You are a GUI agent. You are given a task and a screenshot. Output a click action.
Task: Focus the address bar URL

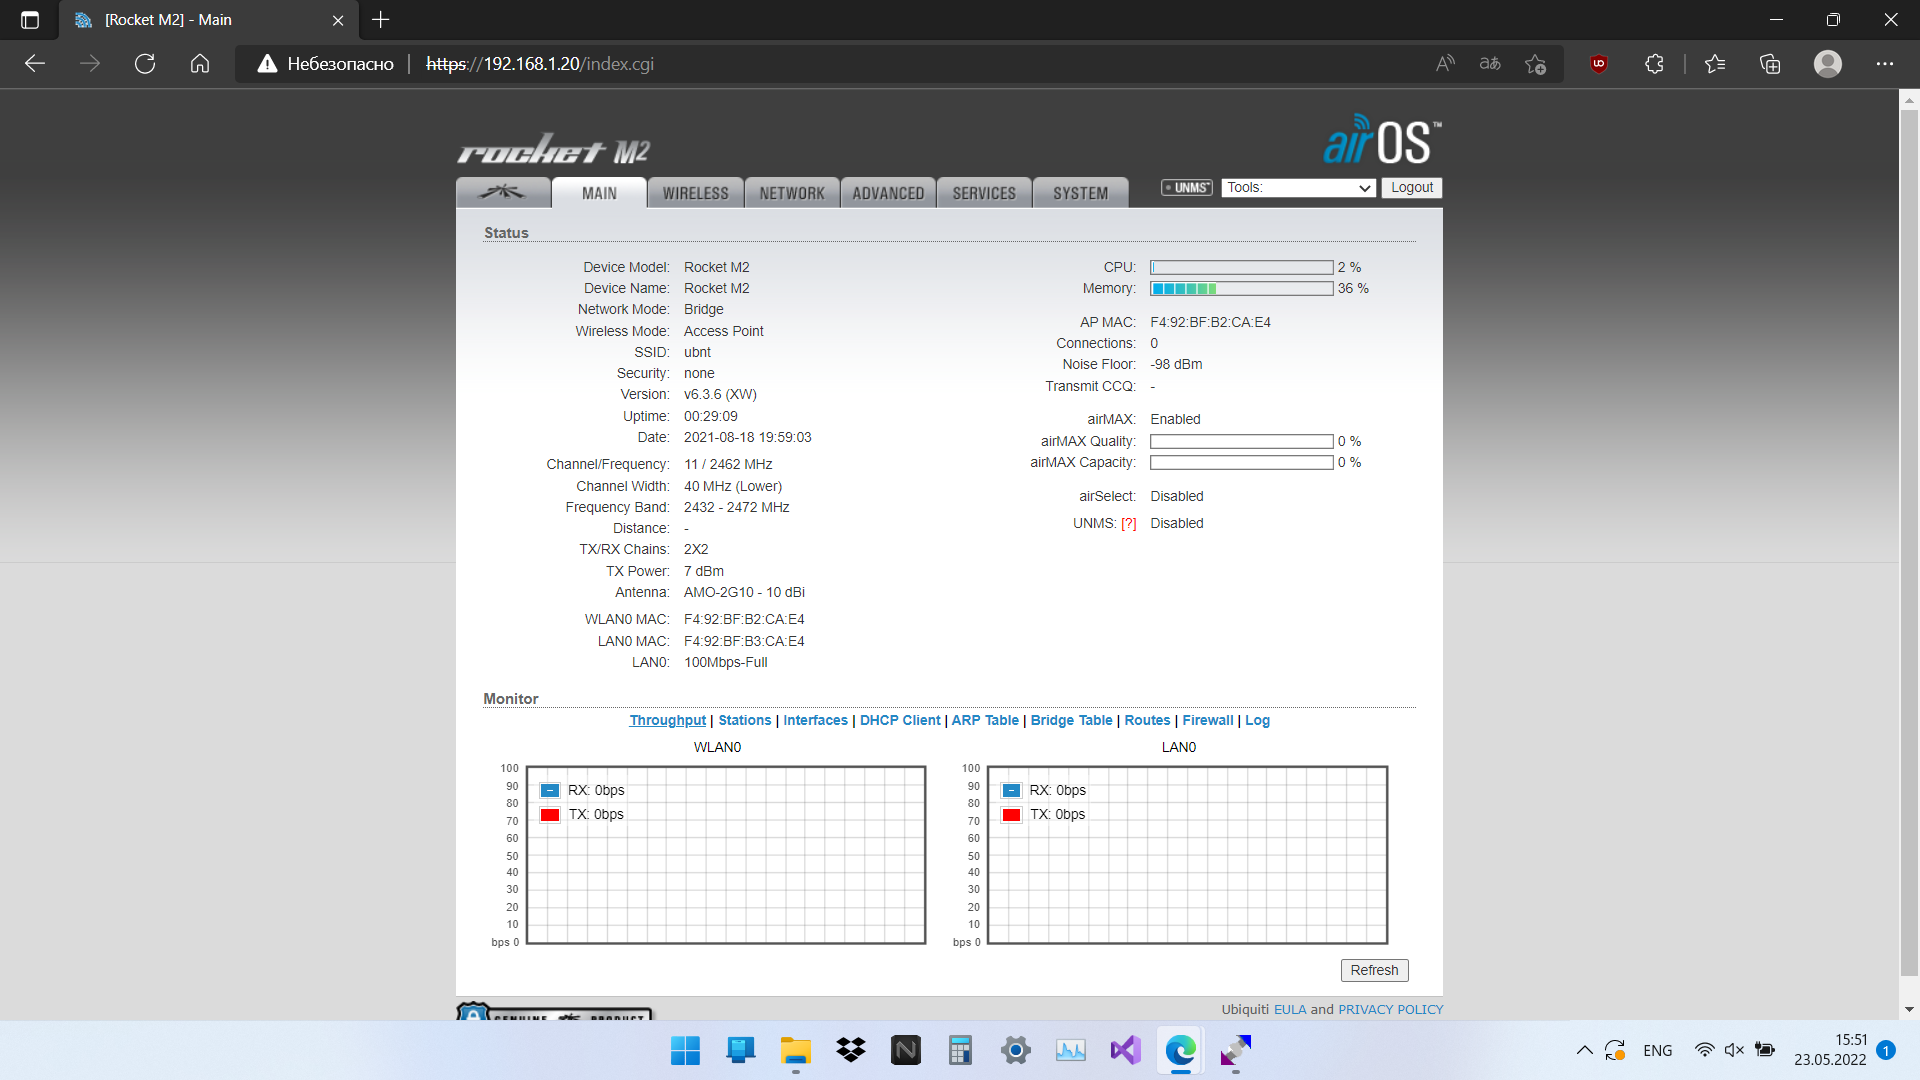pos(540,63)
